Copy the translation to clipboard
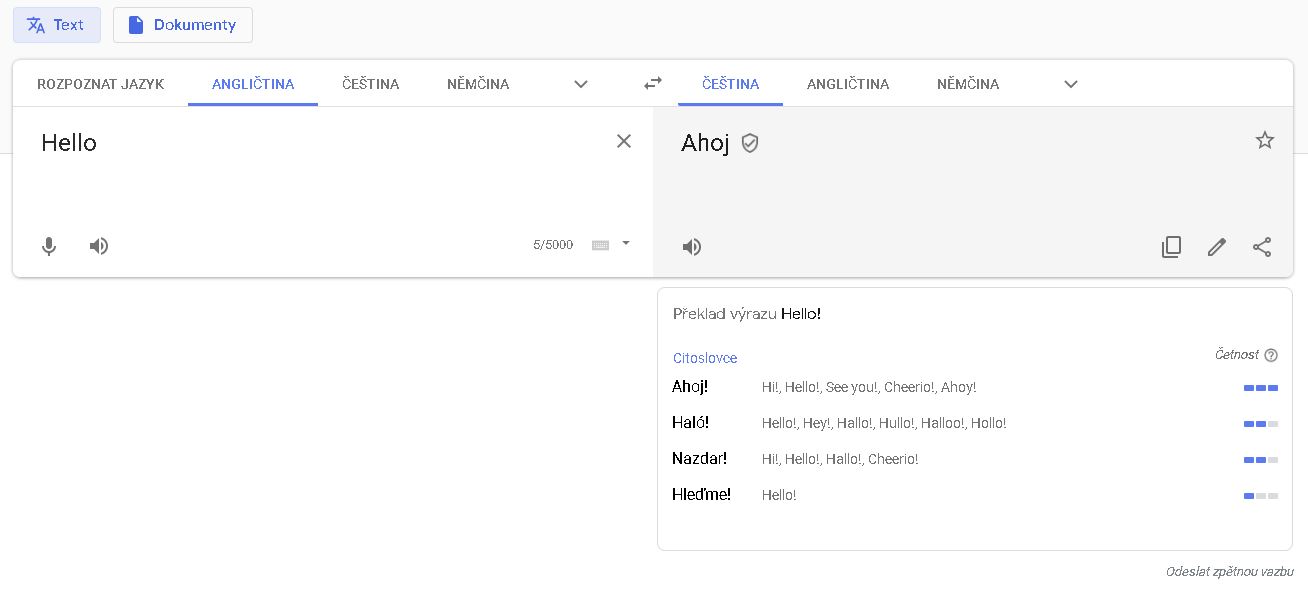 1171,247
